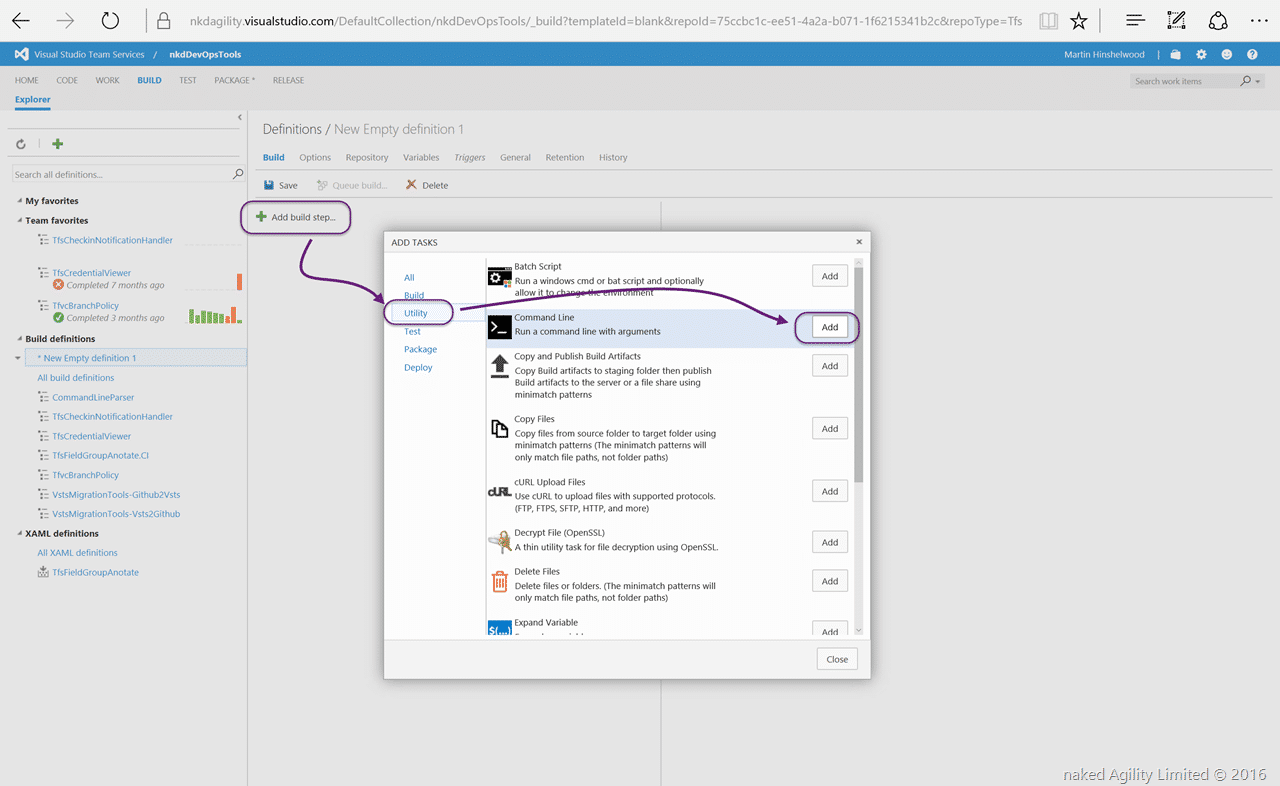Screen dimensions: 1280x786
Task: Add the Command Line task
Action: 830,327
